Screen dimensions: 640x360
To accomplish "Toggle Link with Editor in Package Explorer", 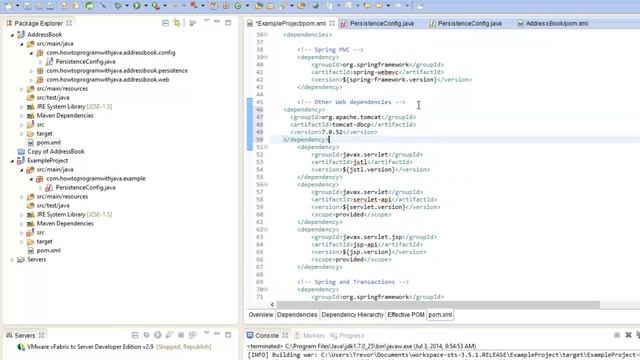I will point(177,23).
